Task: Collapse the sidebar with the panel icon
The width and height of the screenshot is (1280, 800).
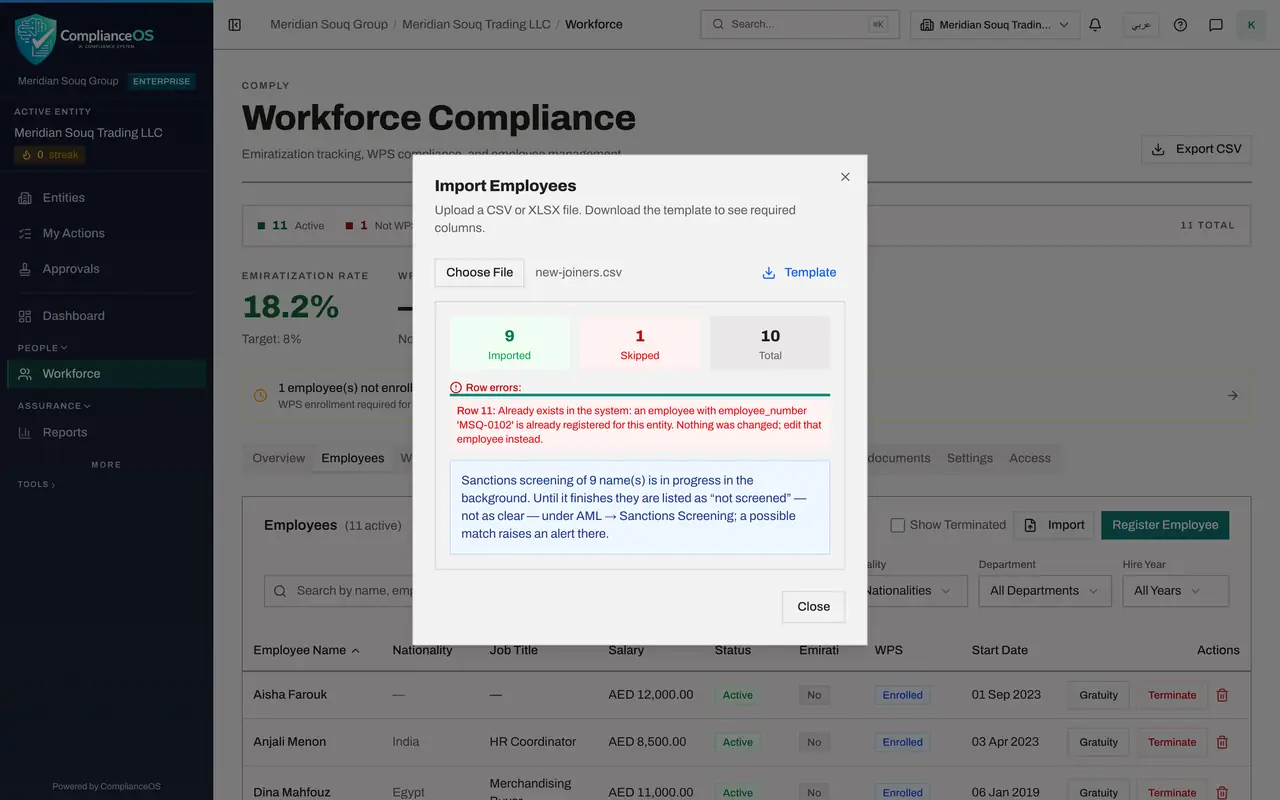Action: click(x=235, y=24)
